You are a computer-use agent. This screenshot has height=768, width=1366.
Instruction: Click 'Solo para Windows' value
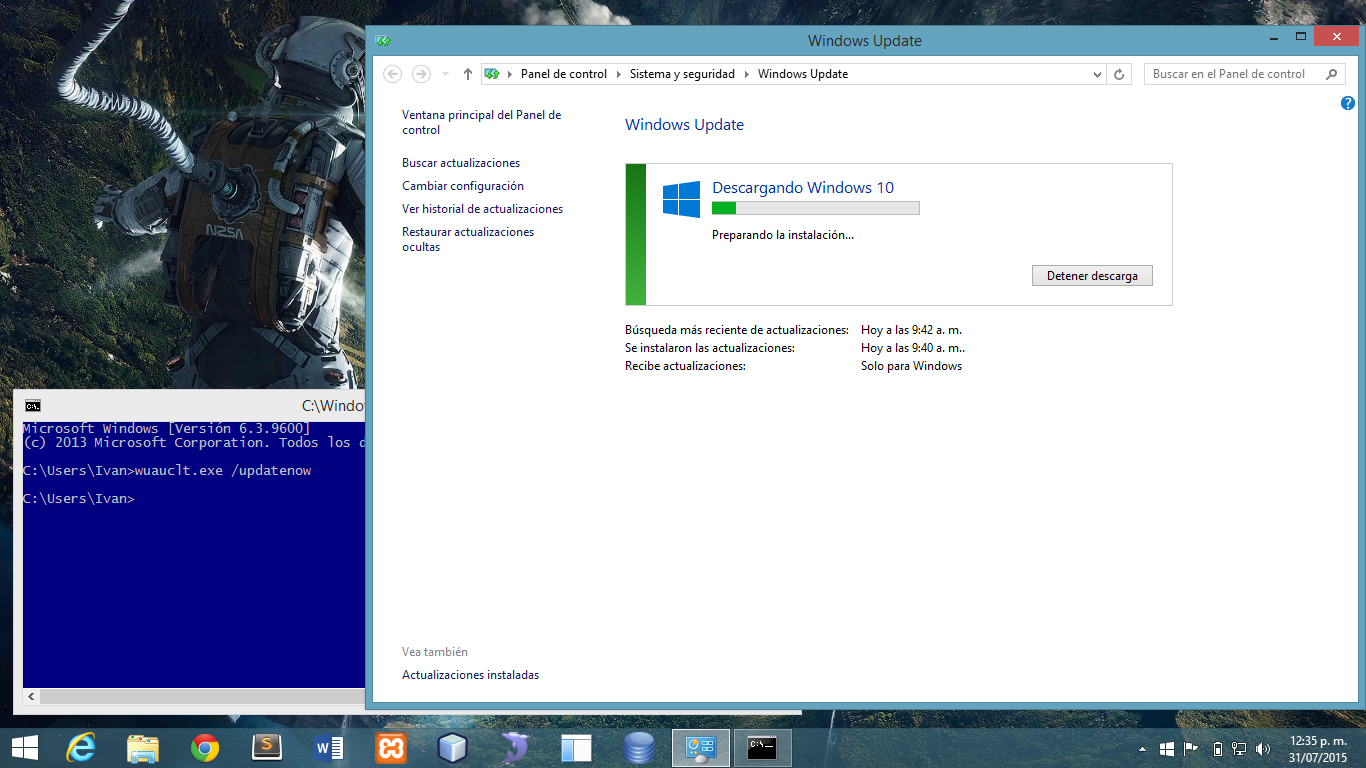point(911,366)
